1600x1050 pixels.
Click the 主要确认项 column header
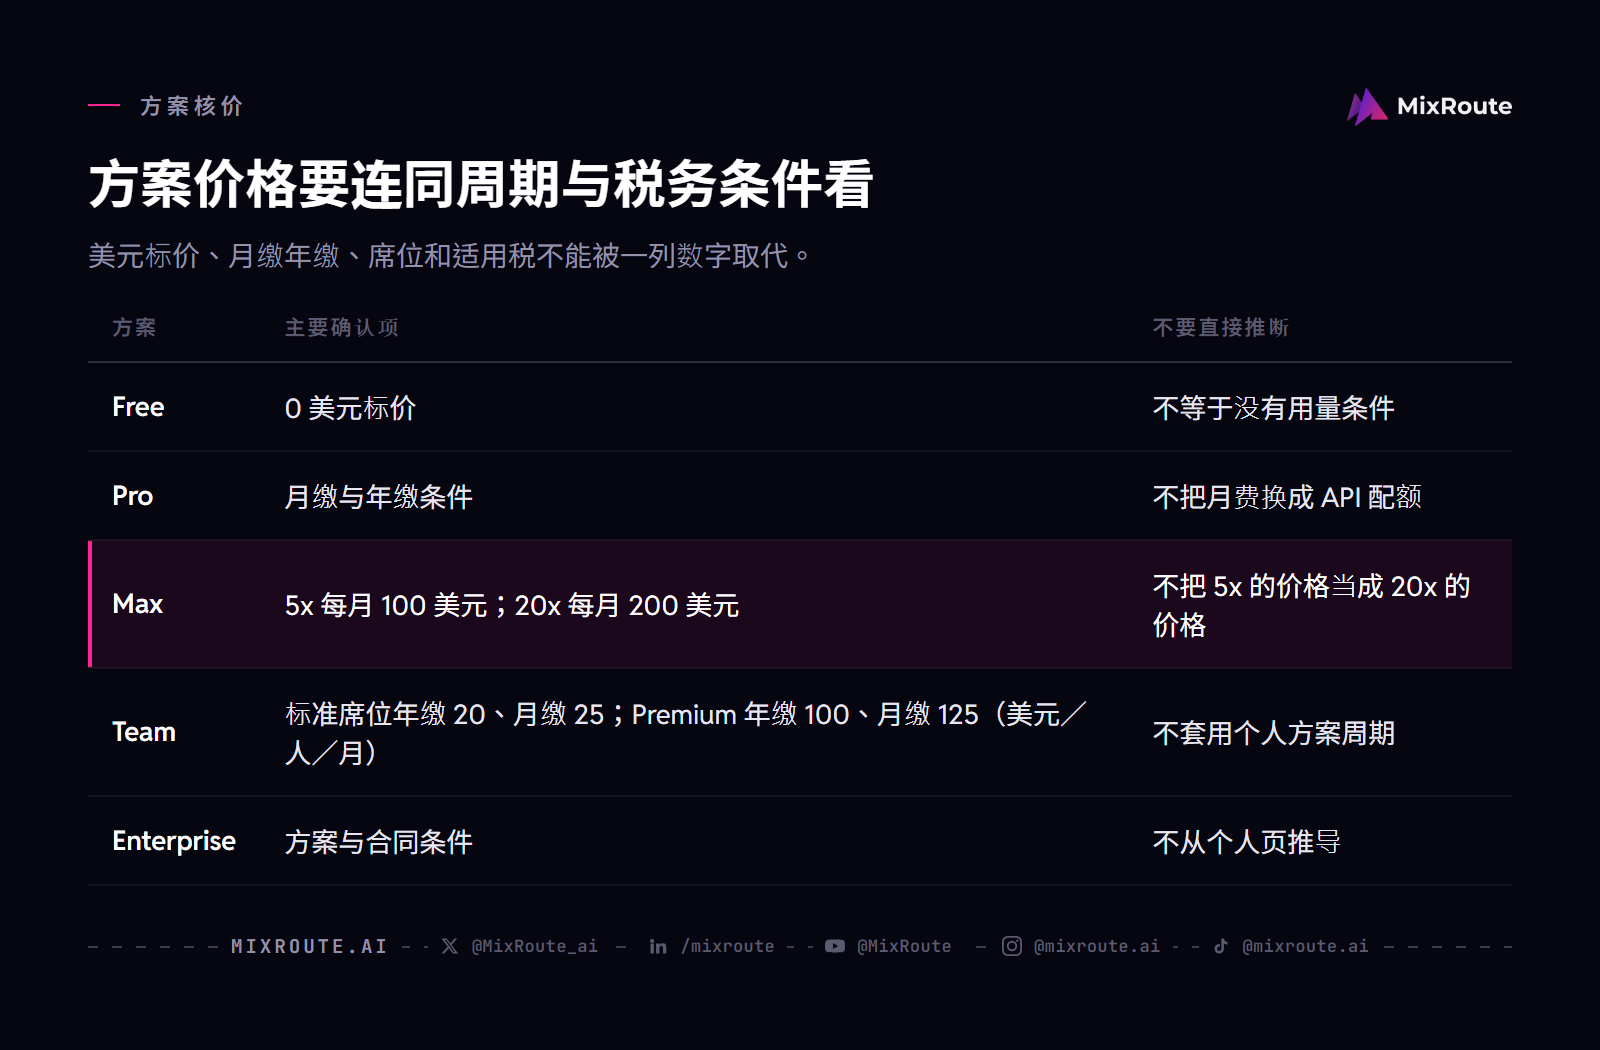point(341,328)
